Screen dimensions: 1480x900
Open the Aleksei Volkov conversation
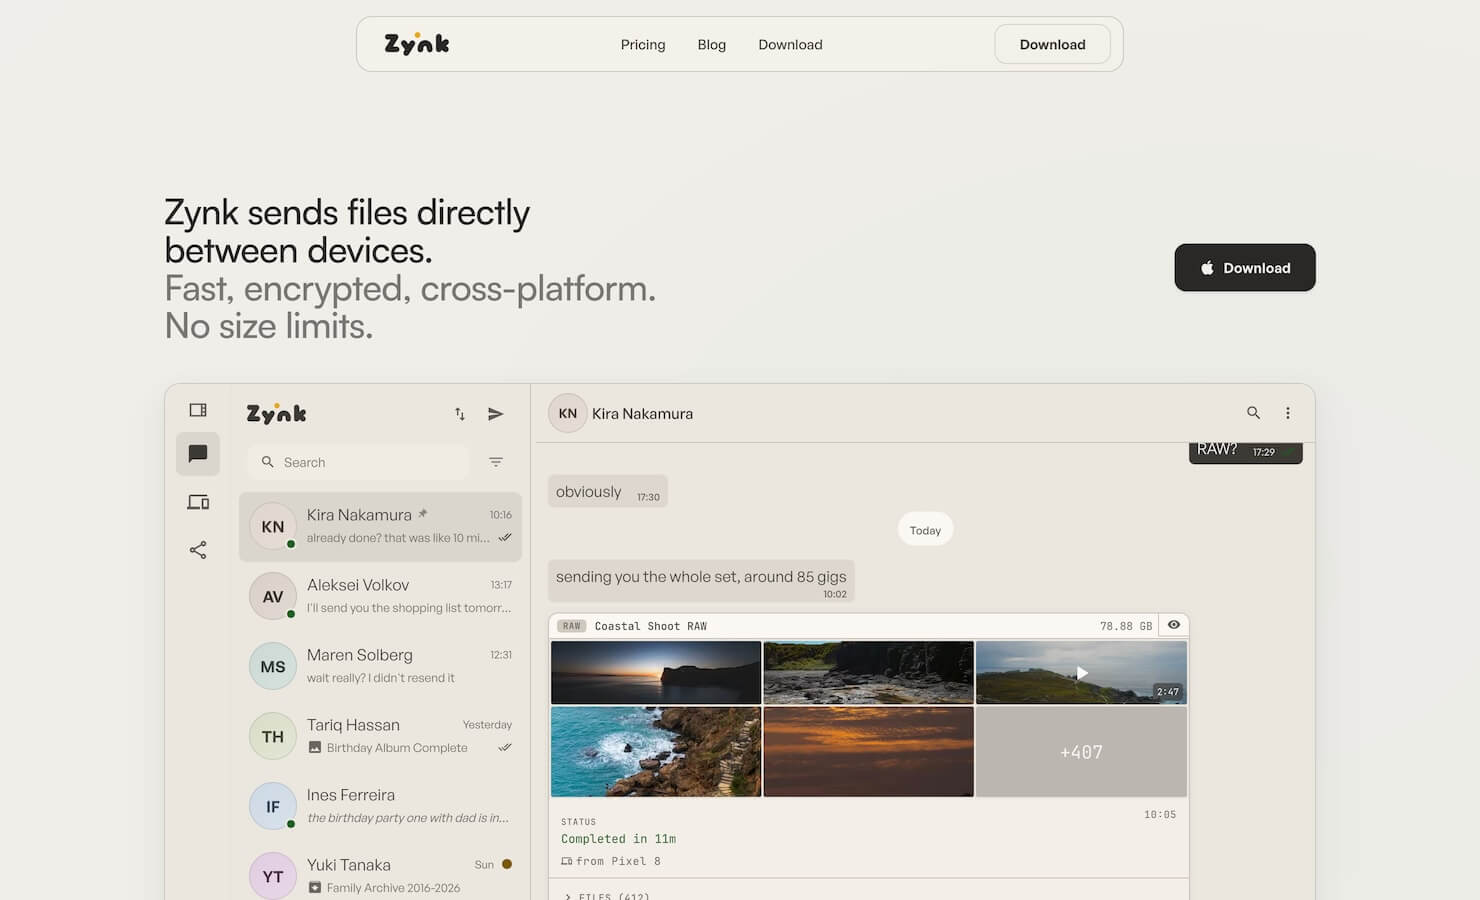pos(380,596)
